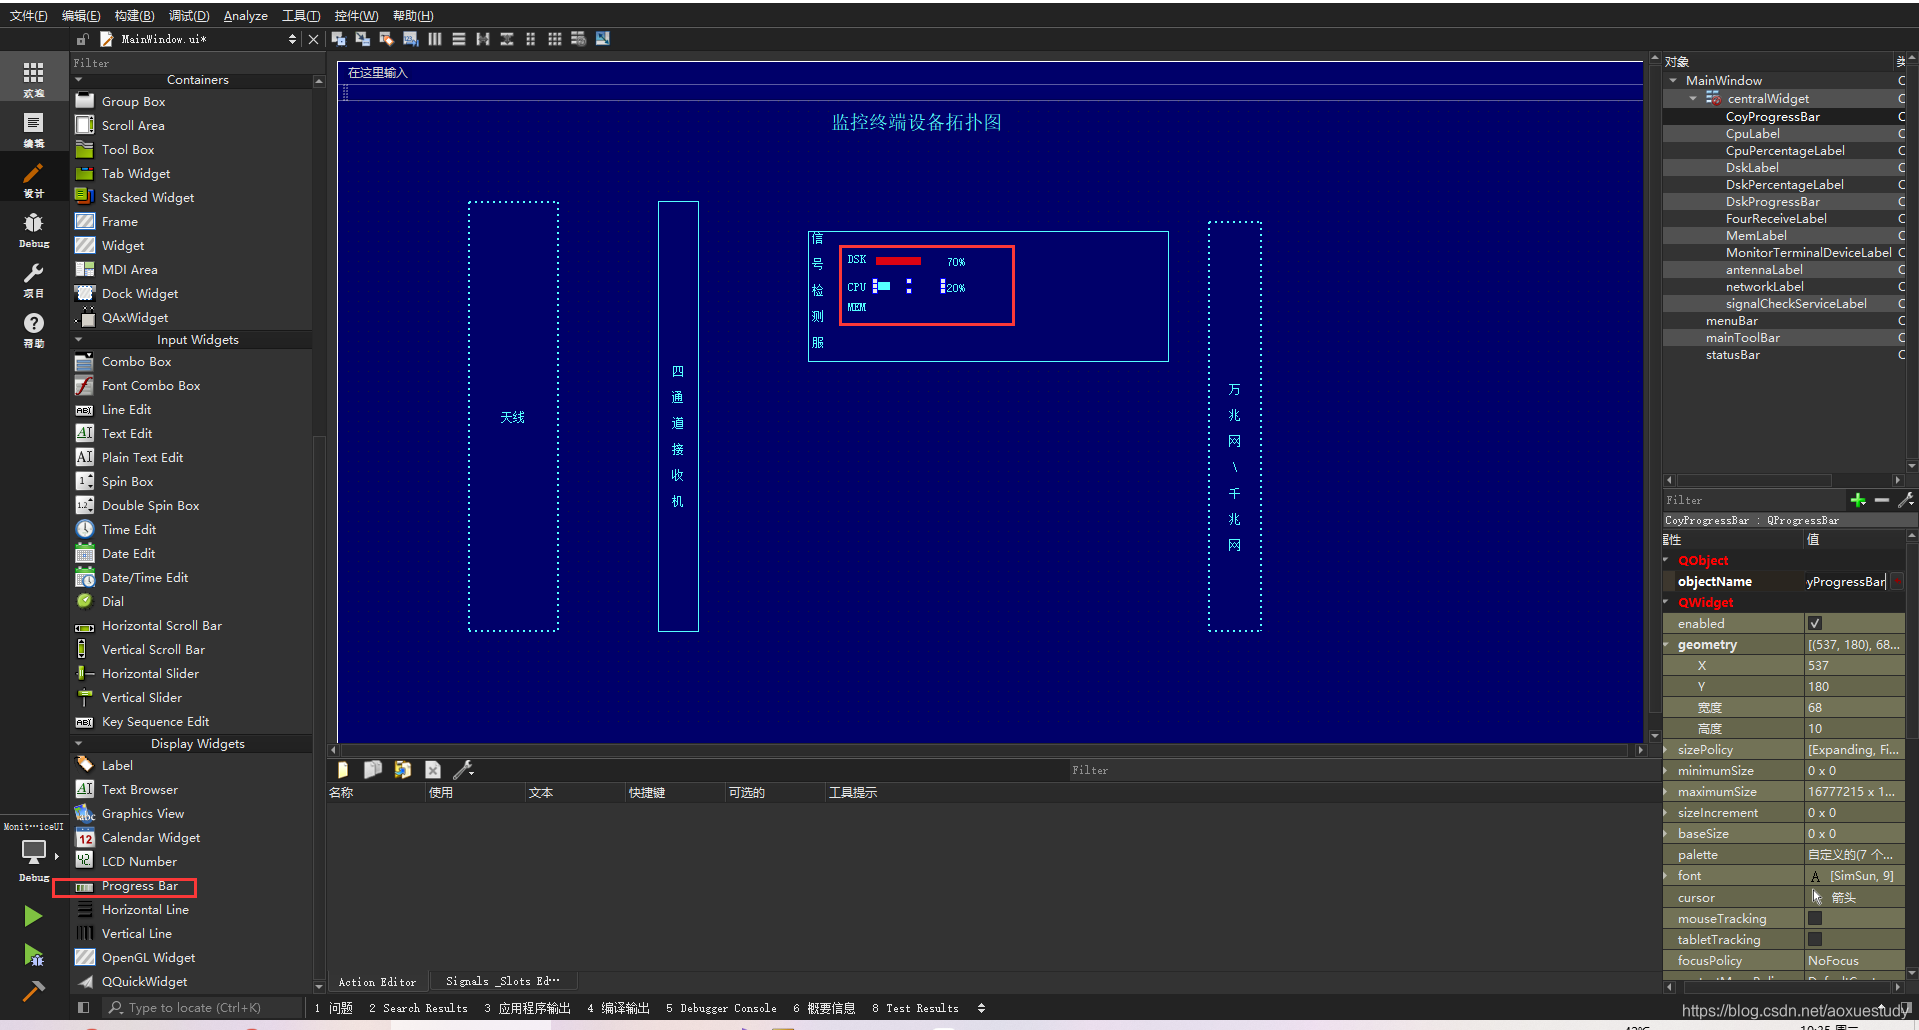Apply horizontal layout from toolbar
Screen dimensions: 1919x1030
pos(435,39)
